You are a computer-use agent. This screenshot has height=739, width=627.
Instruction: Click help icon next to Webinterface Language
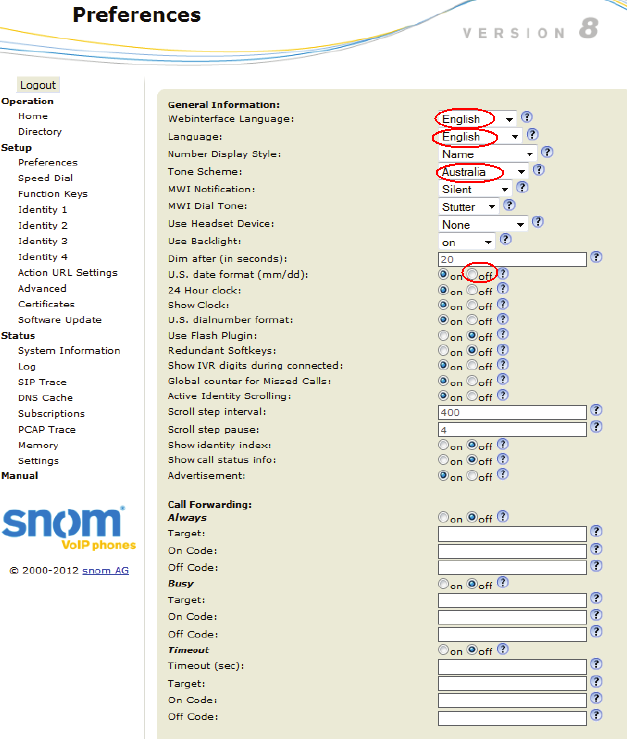[x=526, y=118]
